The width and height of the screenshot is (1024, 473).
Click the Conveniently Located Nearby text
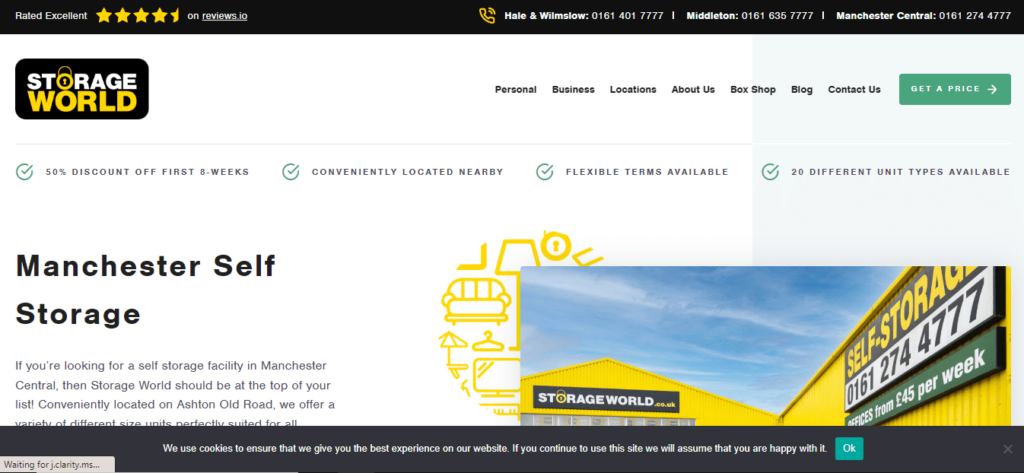point(408,172)
